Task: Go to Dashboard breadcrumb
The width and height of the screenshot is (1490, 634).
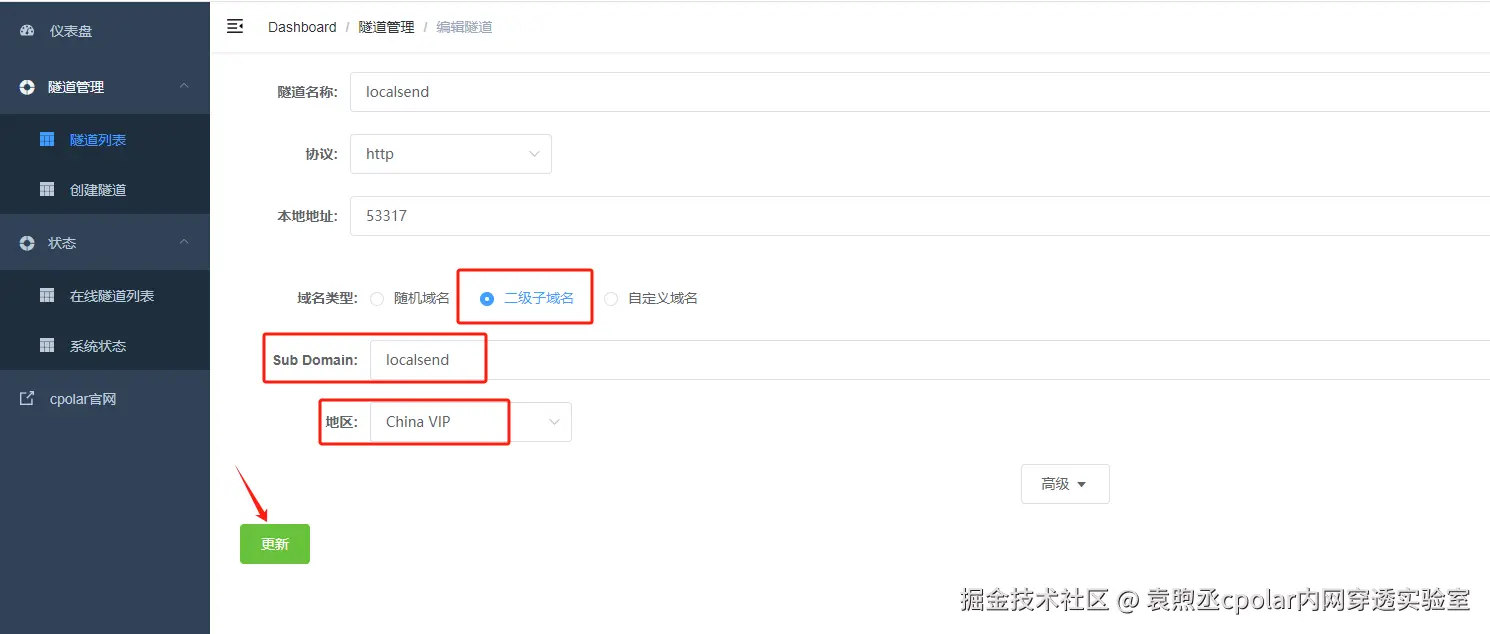Action: click(302, 27)
